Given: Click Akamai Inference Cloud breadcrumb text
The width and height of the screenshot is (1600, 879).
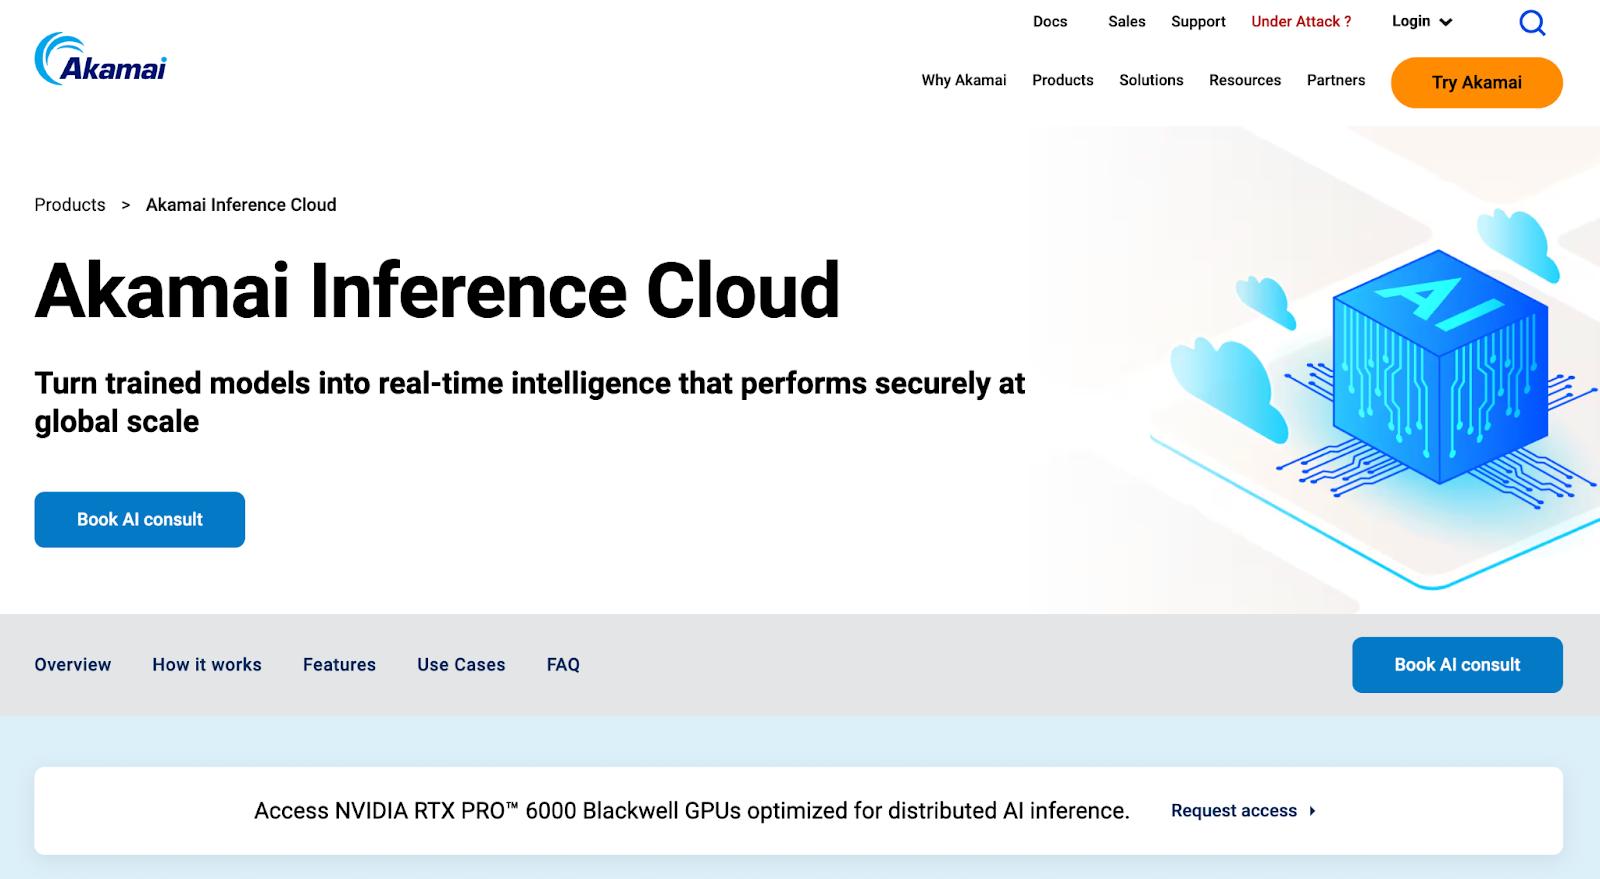Looking at the screenshot, I should tap(241, 205).
